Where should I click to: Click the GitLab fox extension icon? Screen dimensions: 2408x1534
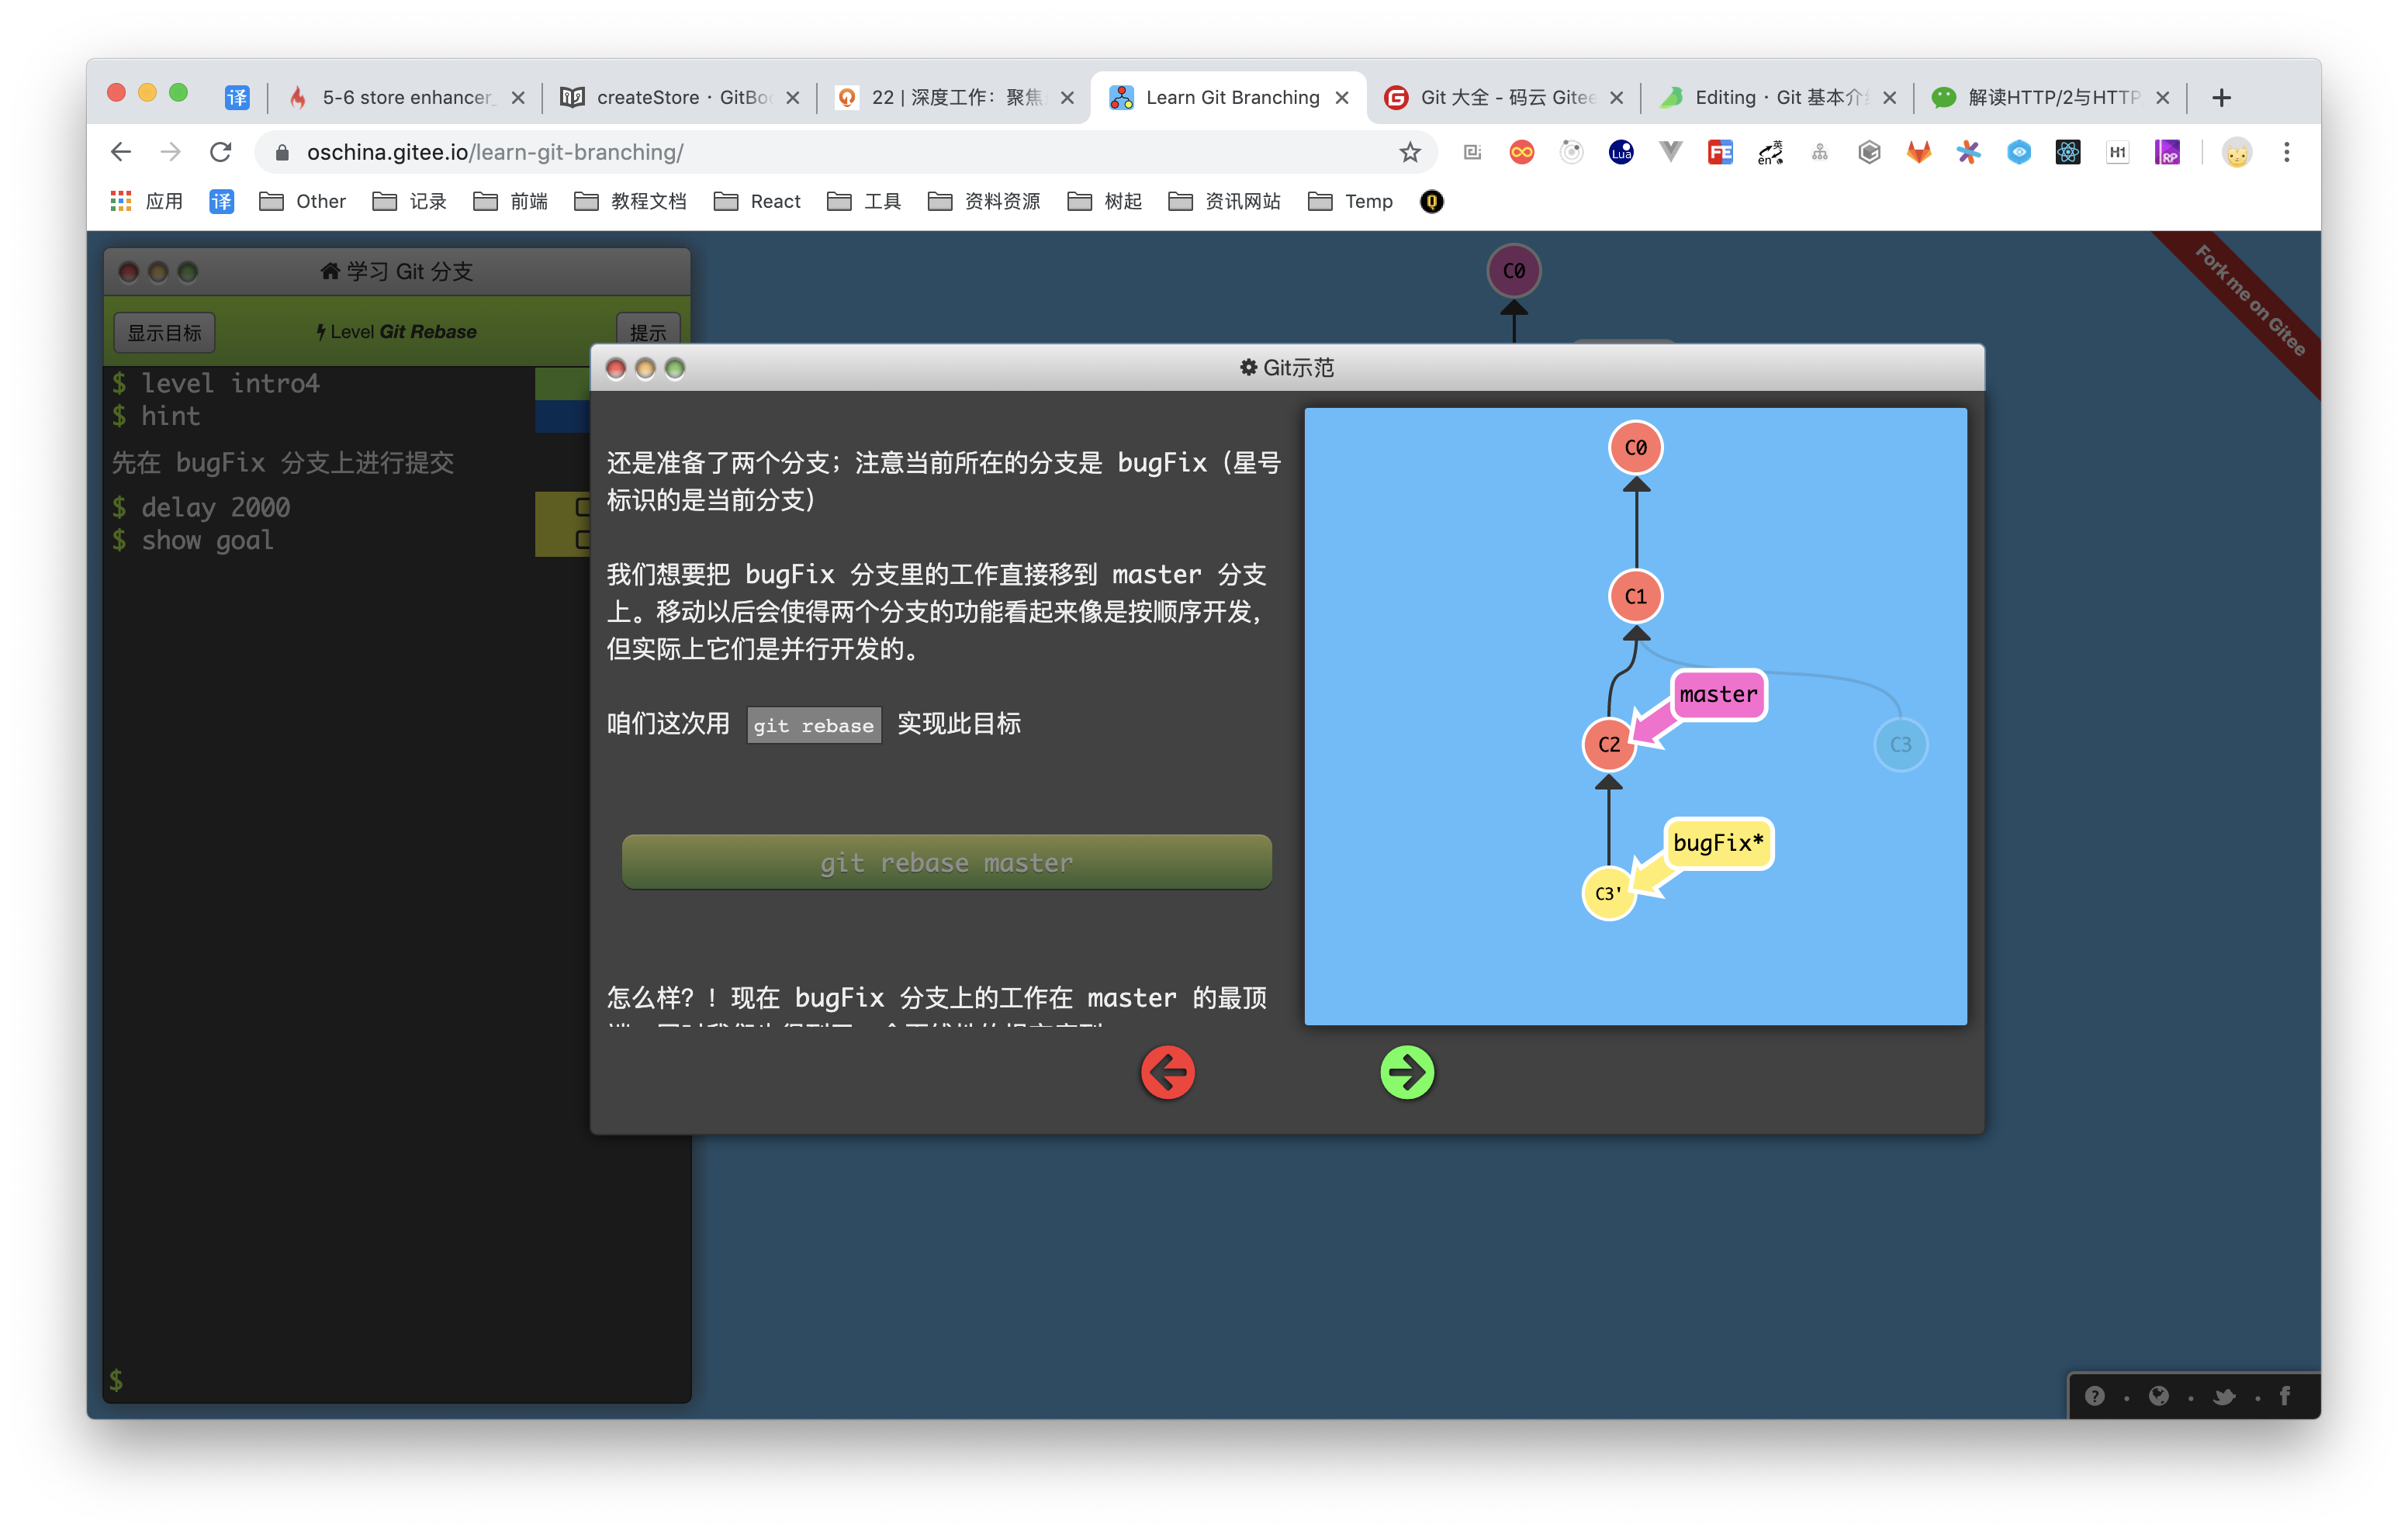(1918, 152)
